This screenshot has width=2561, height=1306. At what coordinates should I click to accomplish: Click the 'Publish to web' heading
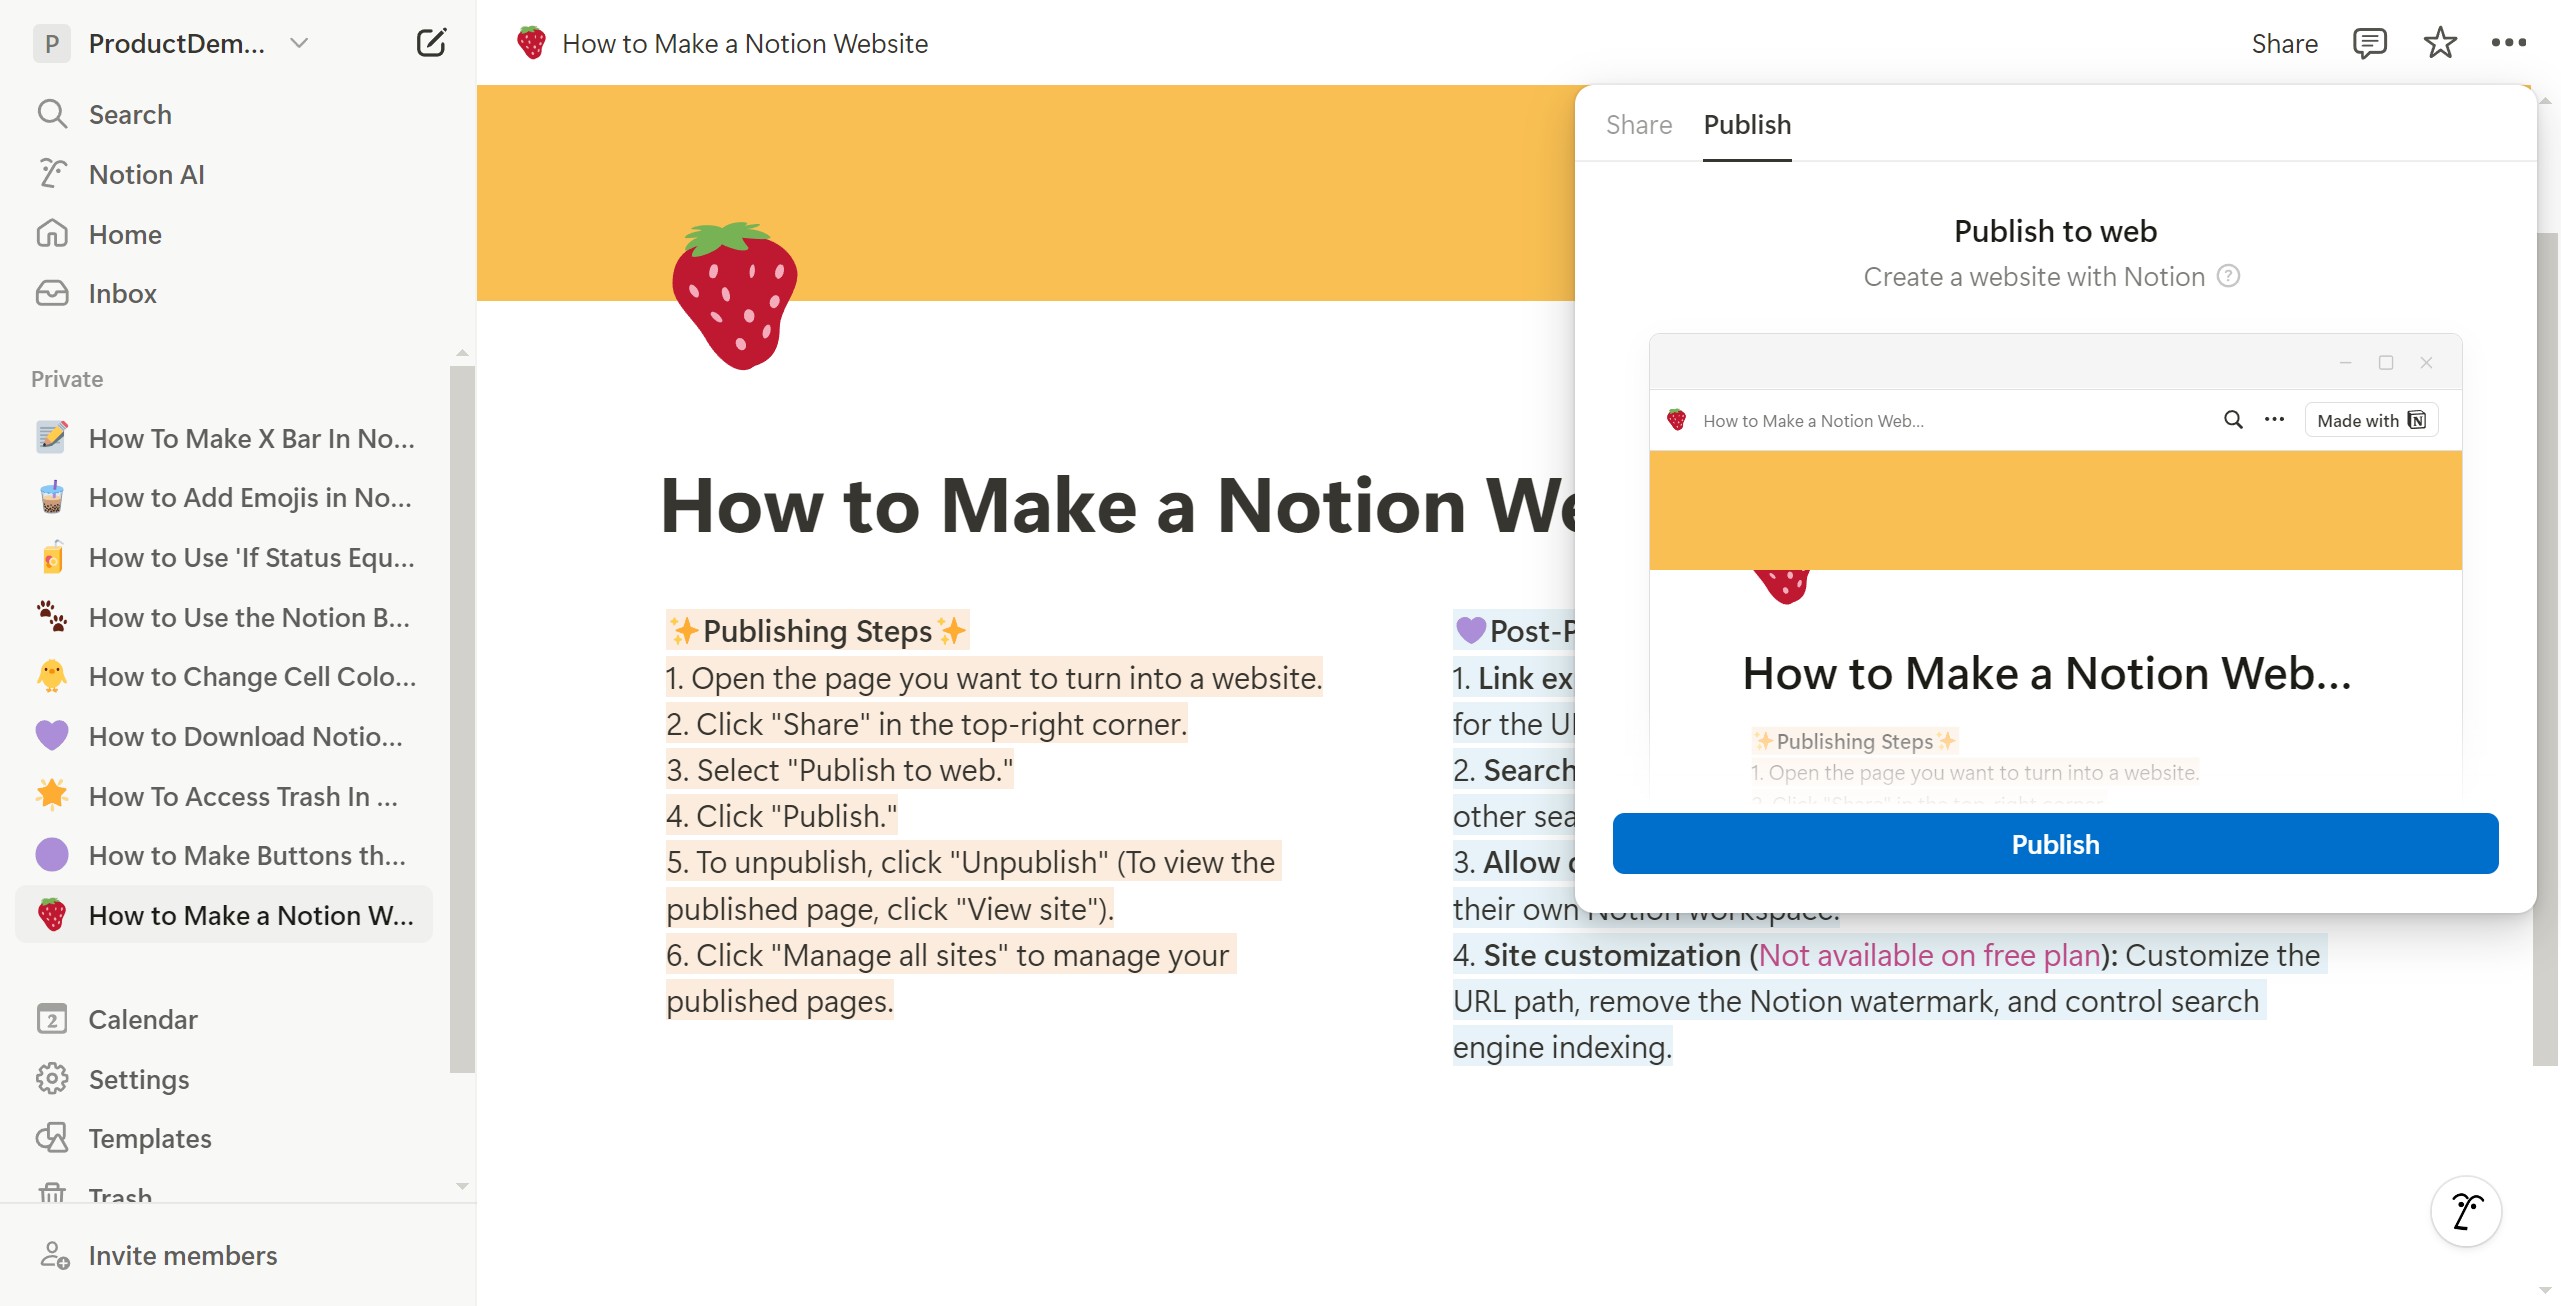click(x=2055, y=231)
